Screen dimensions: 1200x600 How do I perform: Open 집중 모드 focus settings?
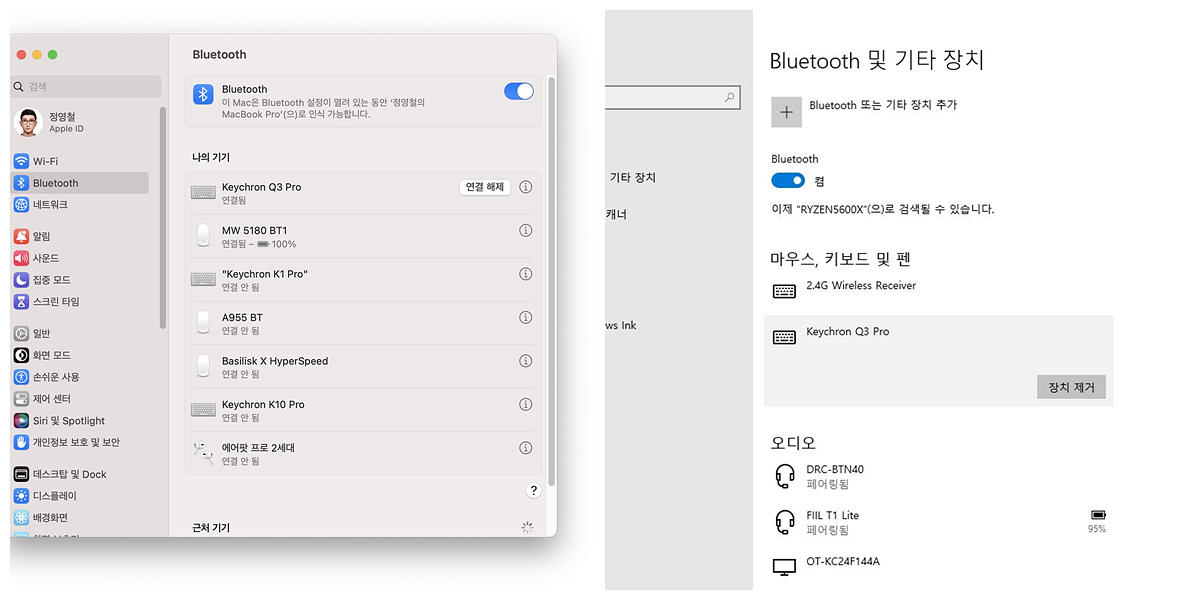point(80,280)
